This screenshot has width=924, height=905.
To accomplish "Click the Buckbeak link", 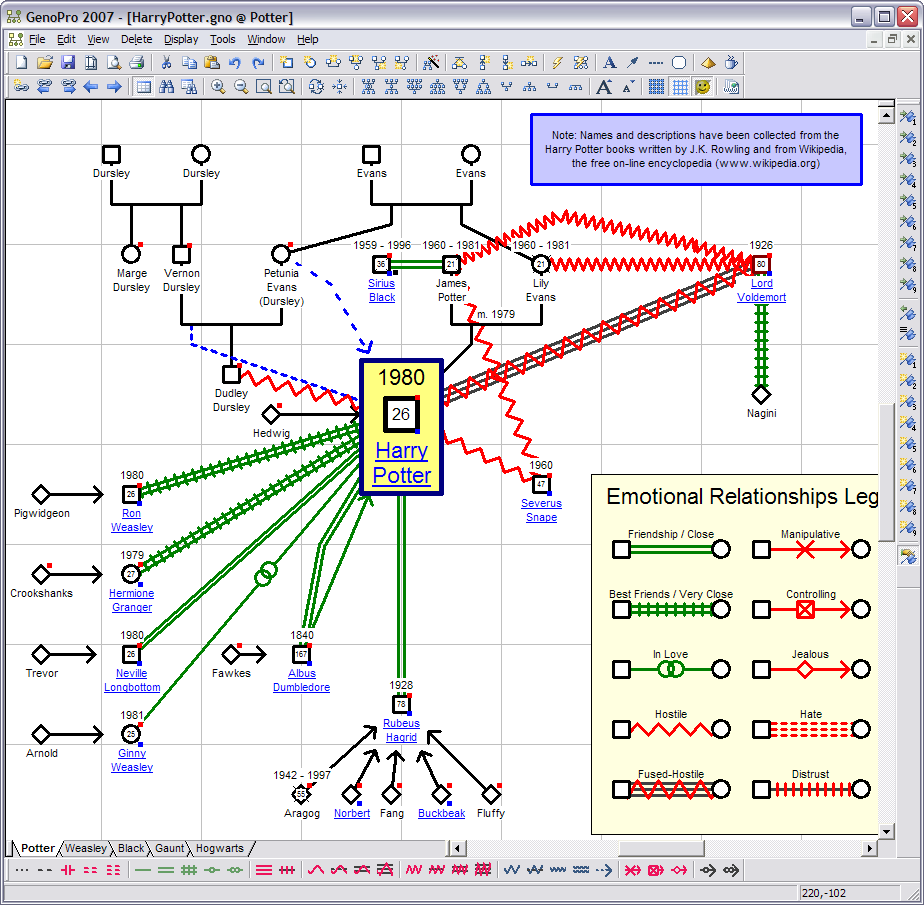I will tap(441, 813).
